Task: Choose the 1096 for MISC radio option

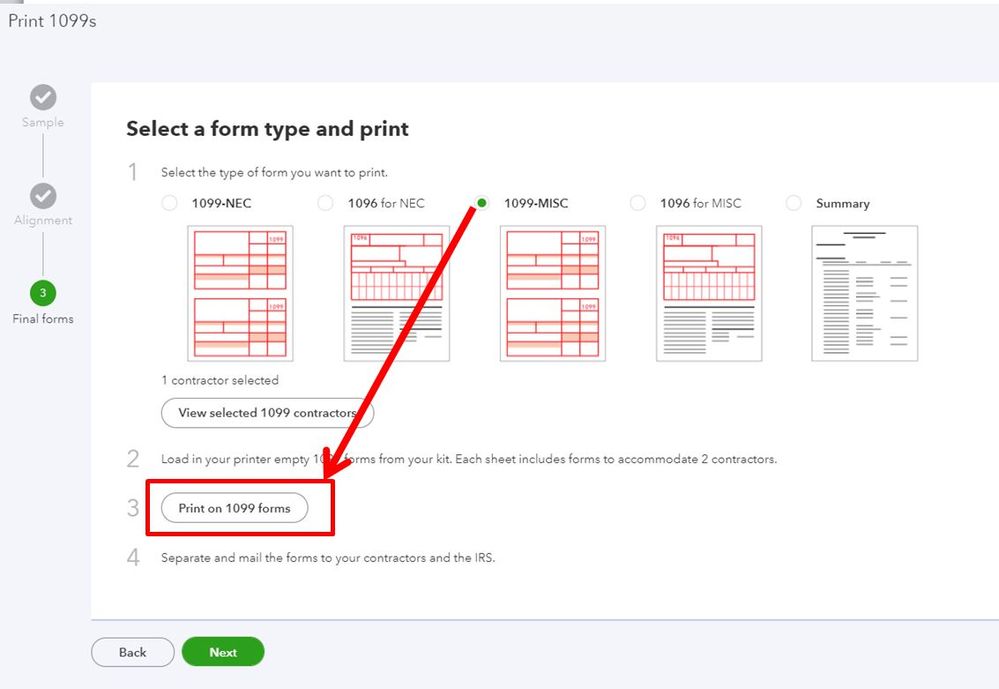Action: click(638, 203)
